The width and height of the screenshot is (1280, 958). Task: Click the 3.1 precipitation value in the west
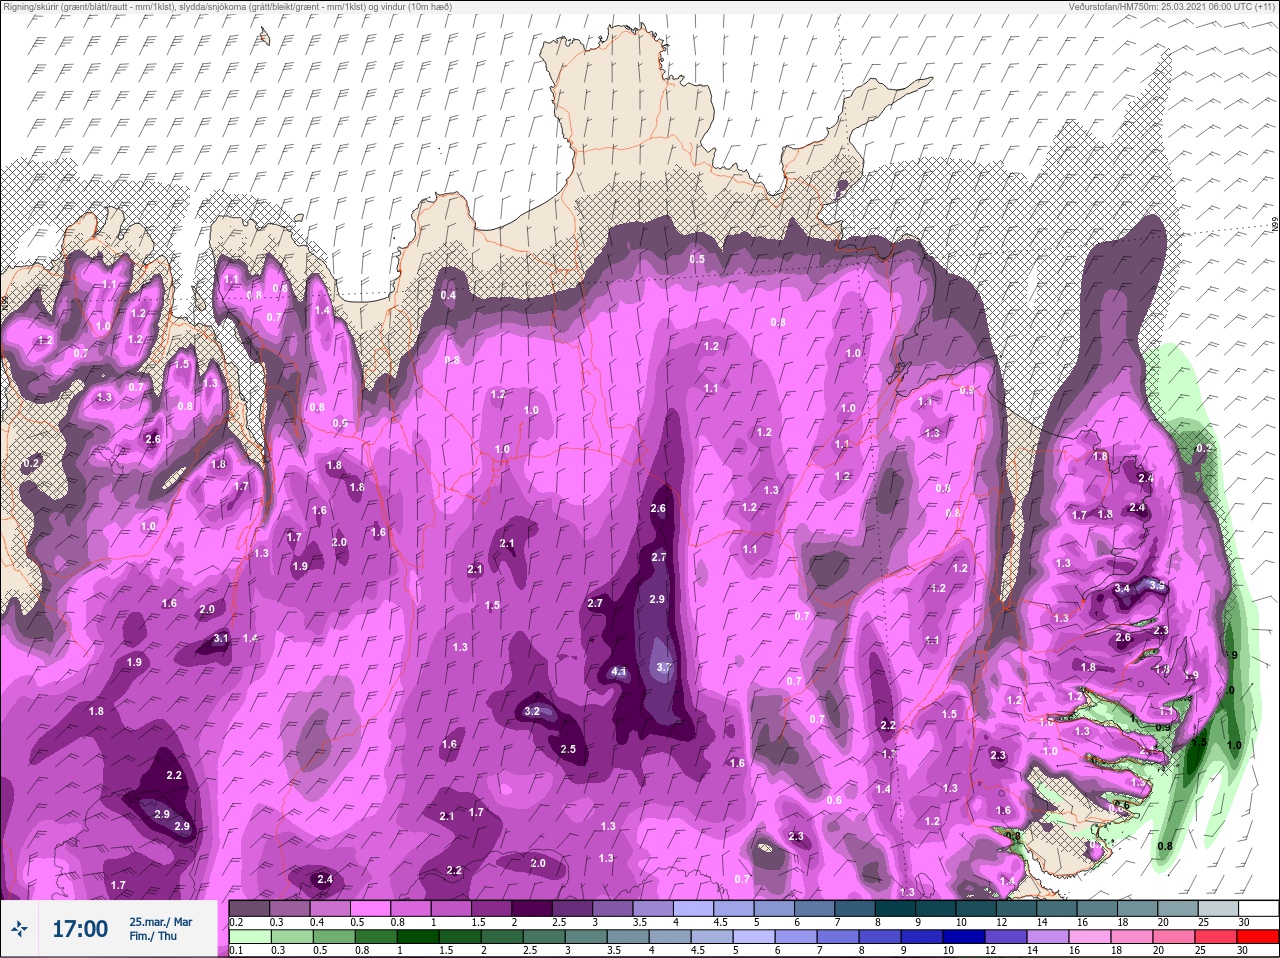[x=221, y=638]
